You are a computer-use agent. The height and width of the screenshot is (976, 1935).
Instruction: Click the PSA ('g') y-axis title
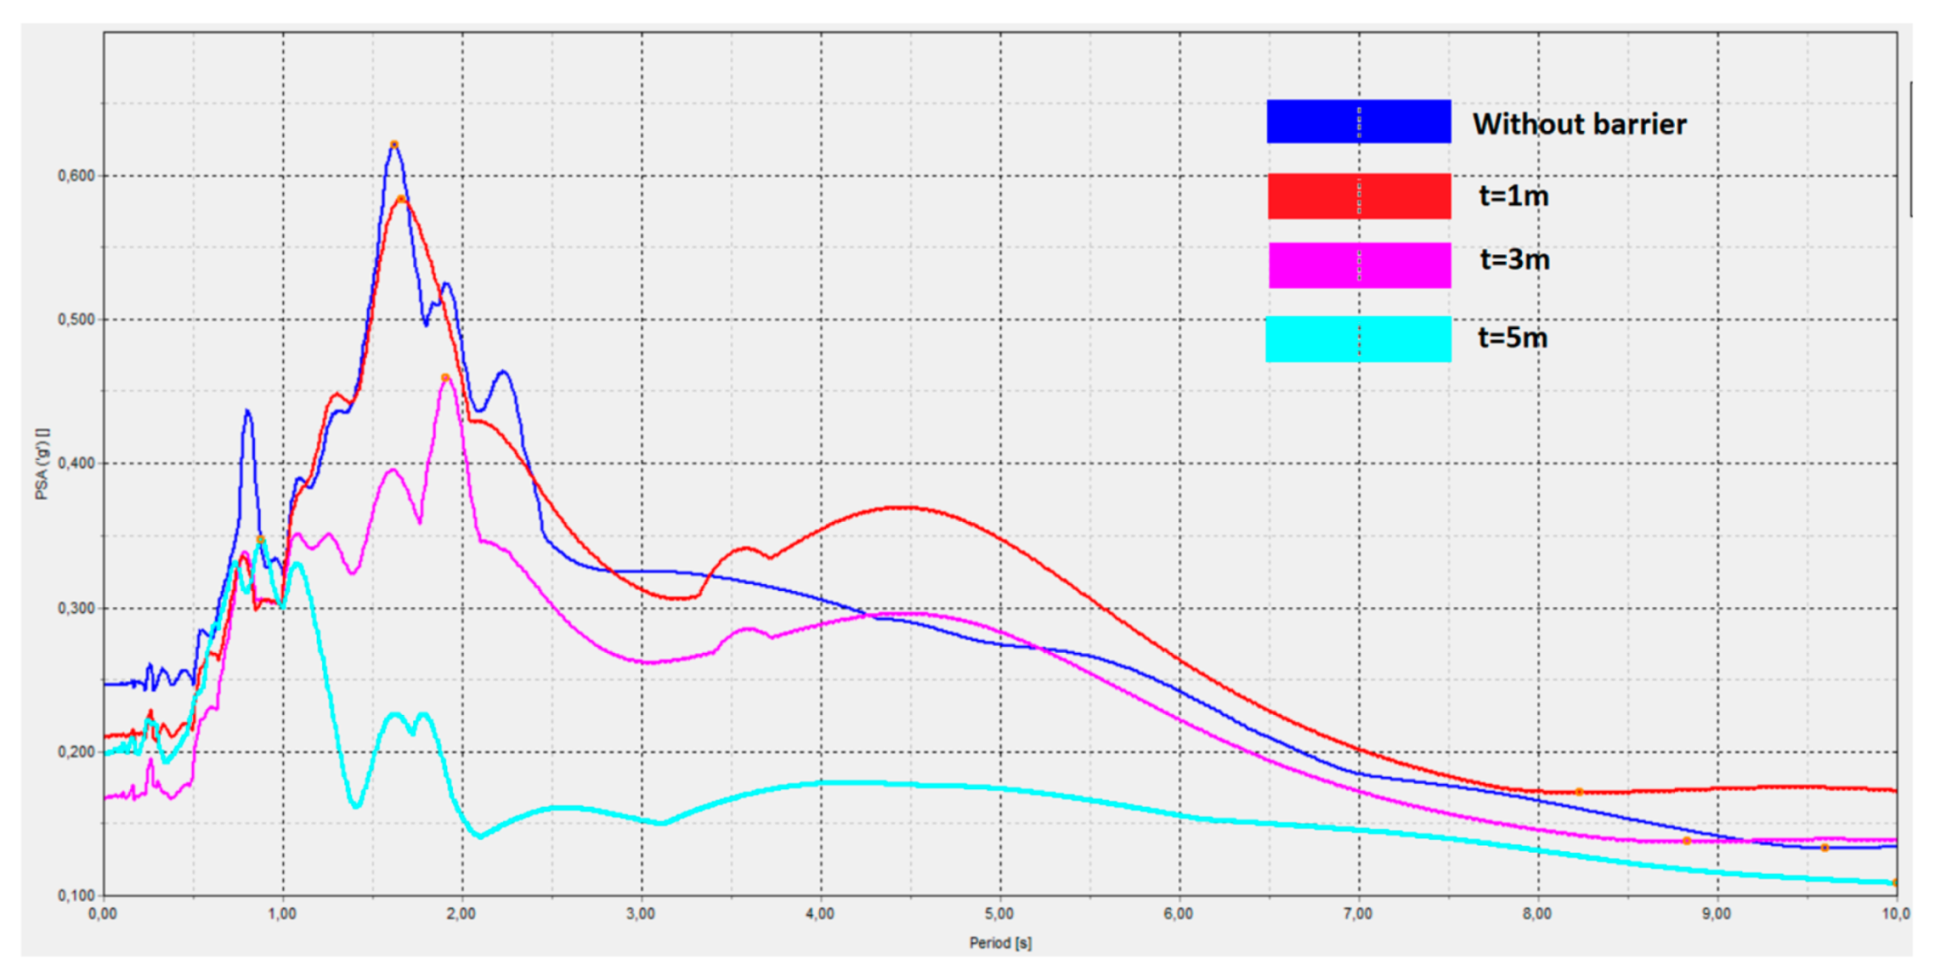click(42, 464)
